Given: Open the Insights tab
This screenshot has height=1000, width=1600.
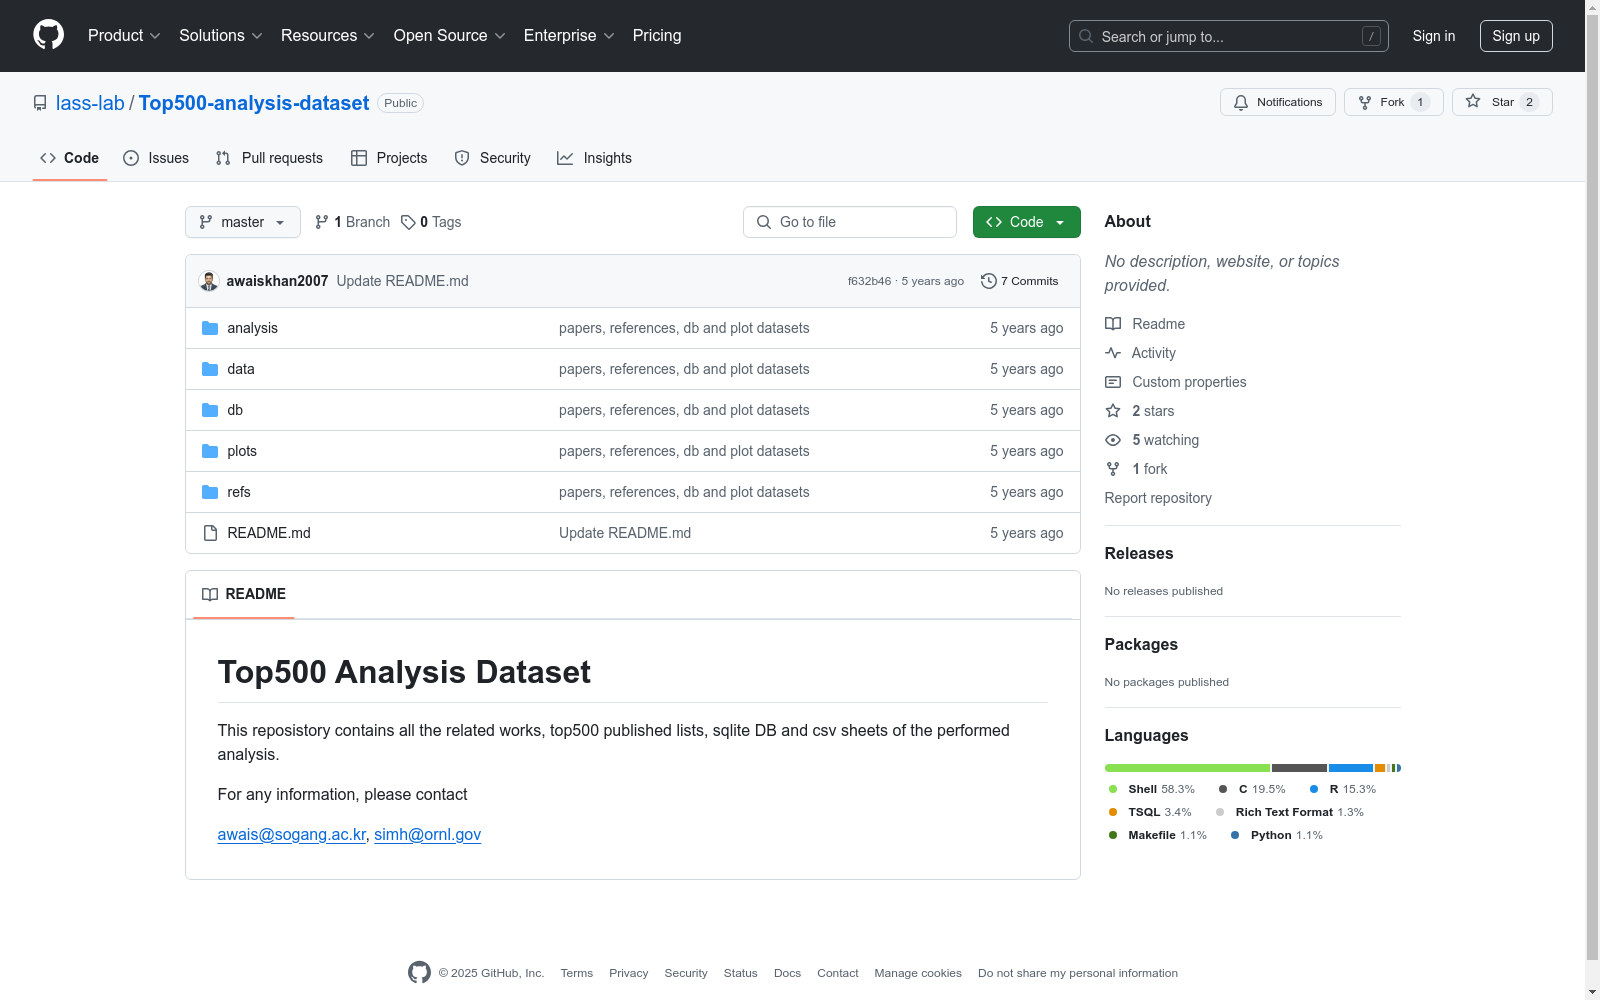Looking at the screenshot, I should [x=595, y=158].
